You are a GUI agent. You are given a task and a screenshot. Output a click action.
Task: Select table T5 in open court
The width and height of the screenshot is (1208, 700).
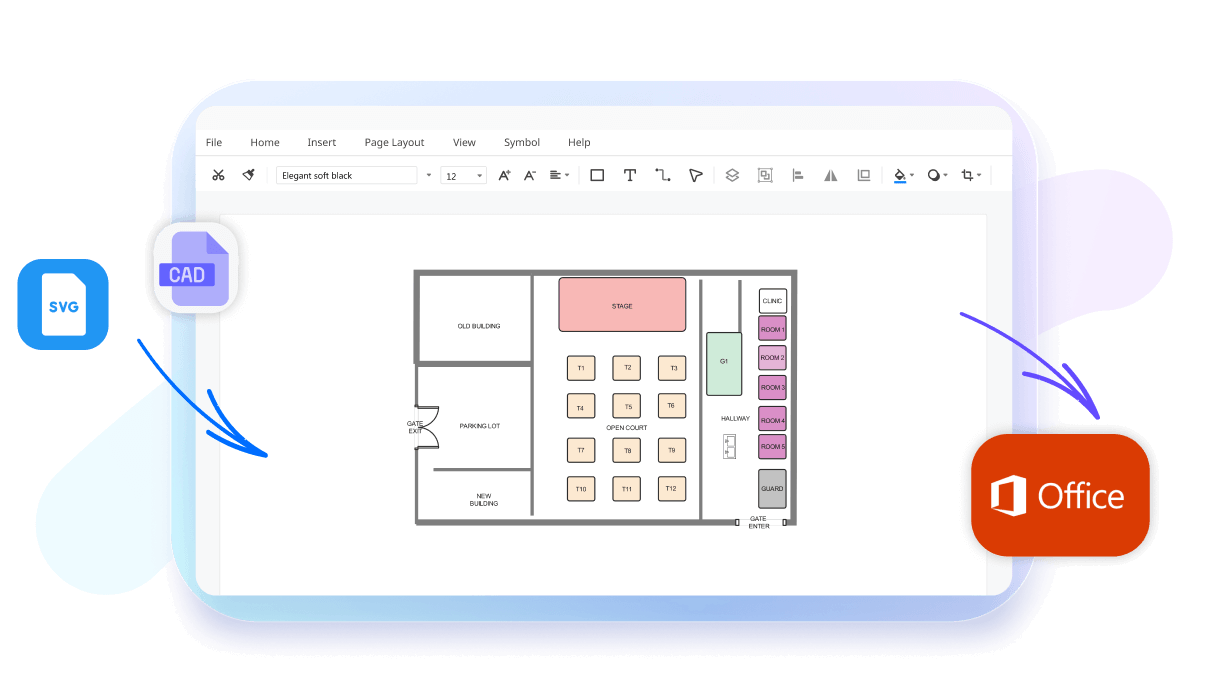tap(627, 406)
